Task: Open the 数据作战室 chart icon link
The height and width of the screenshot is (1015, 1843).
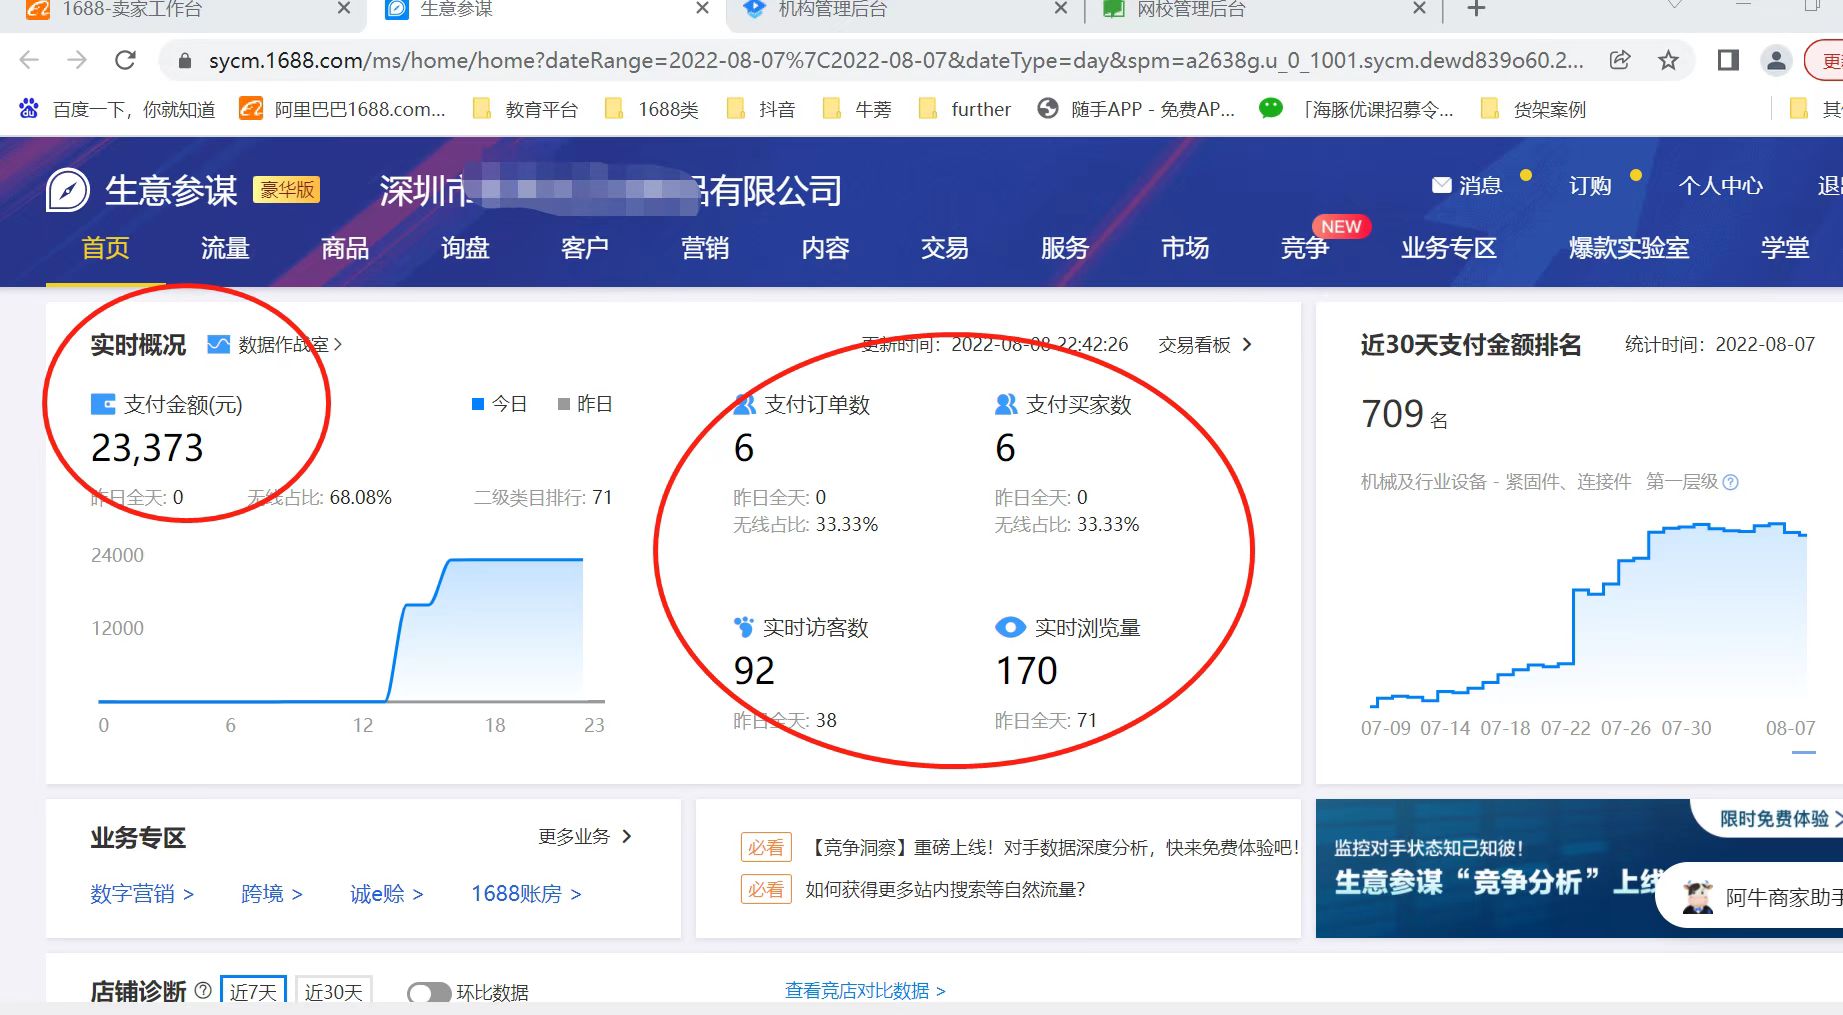Action: pos(218,345)
